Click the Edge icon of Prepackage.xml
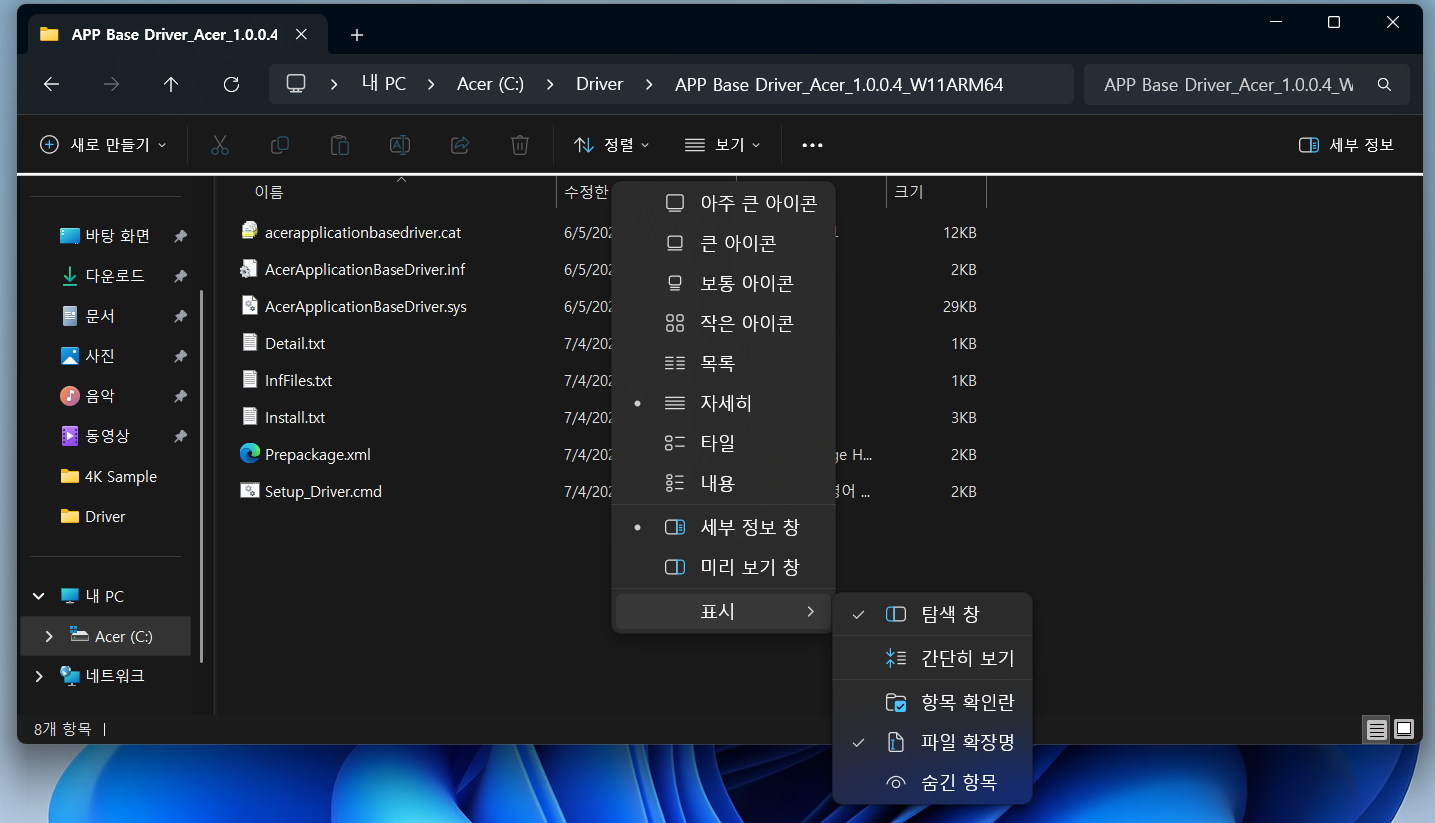Image resolution: width=1435 pixels, height=823 pixels. 250,454
